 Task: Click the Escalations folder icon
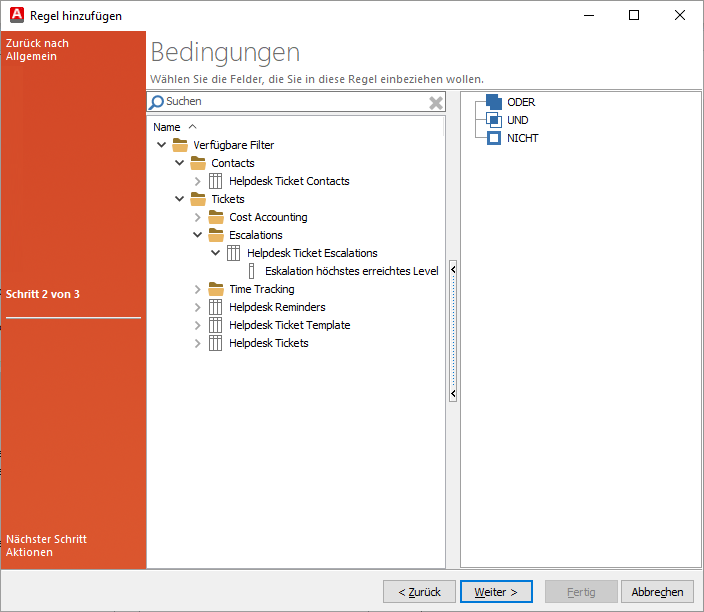216,235
